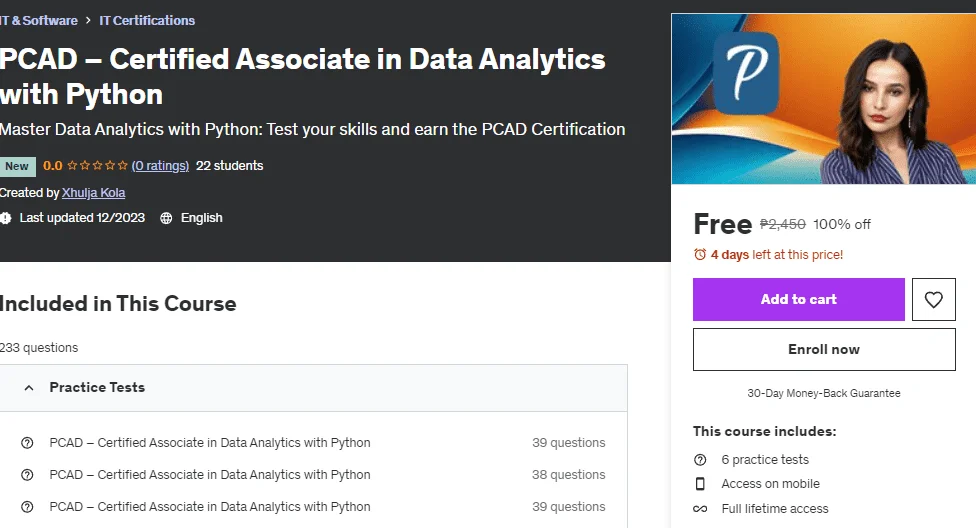Open IT & Software breadcrumb category
Screen dimensions: 976x528
click(x=39, y=21)
